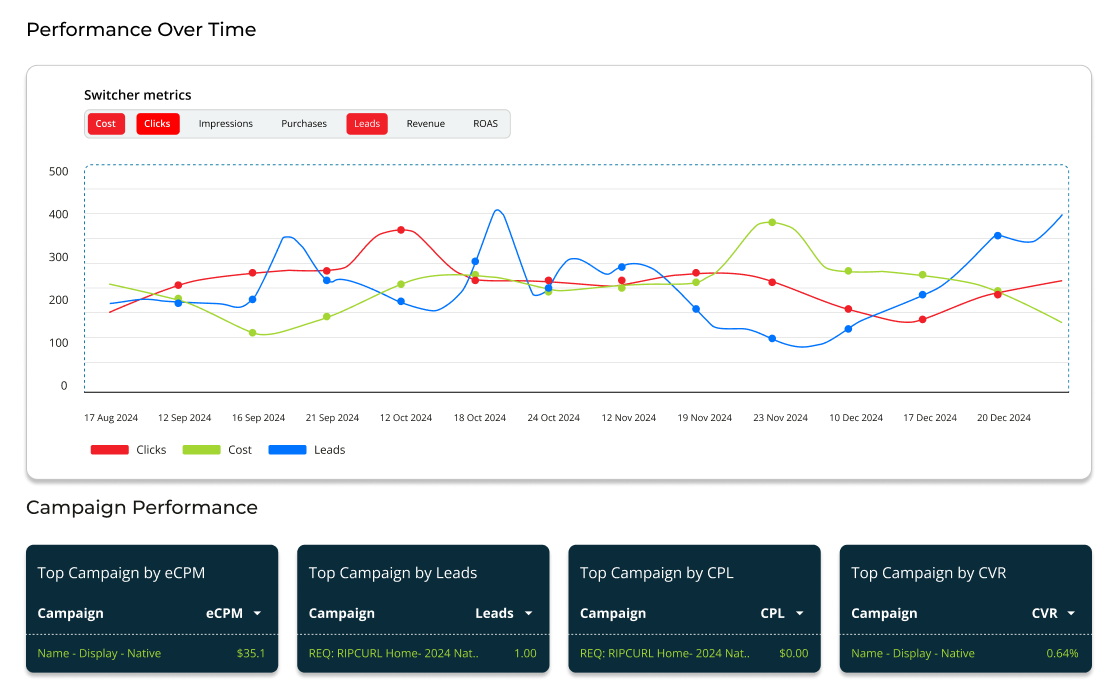This screenshot has height=684, width=1116.
Task: Enable the Revenue metric switcher
Action: click(x=425, y=124)
